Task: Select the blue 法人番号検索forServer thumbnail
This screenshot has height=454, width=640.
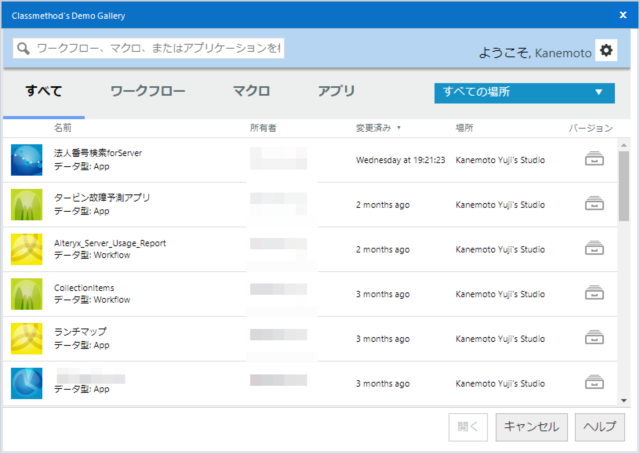Action: click(27, 160)
